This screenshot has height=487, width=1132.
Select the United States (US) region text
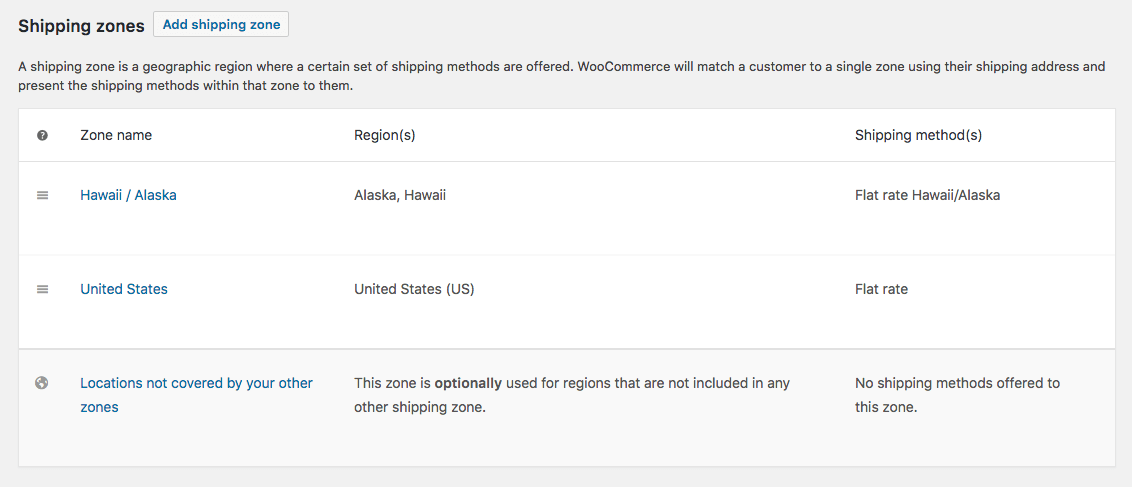click(414, 289)
